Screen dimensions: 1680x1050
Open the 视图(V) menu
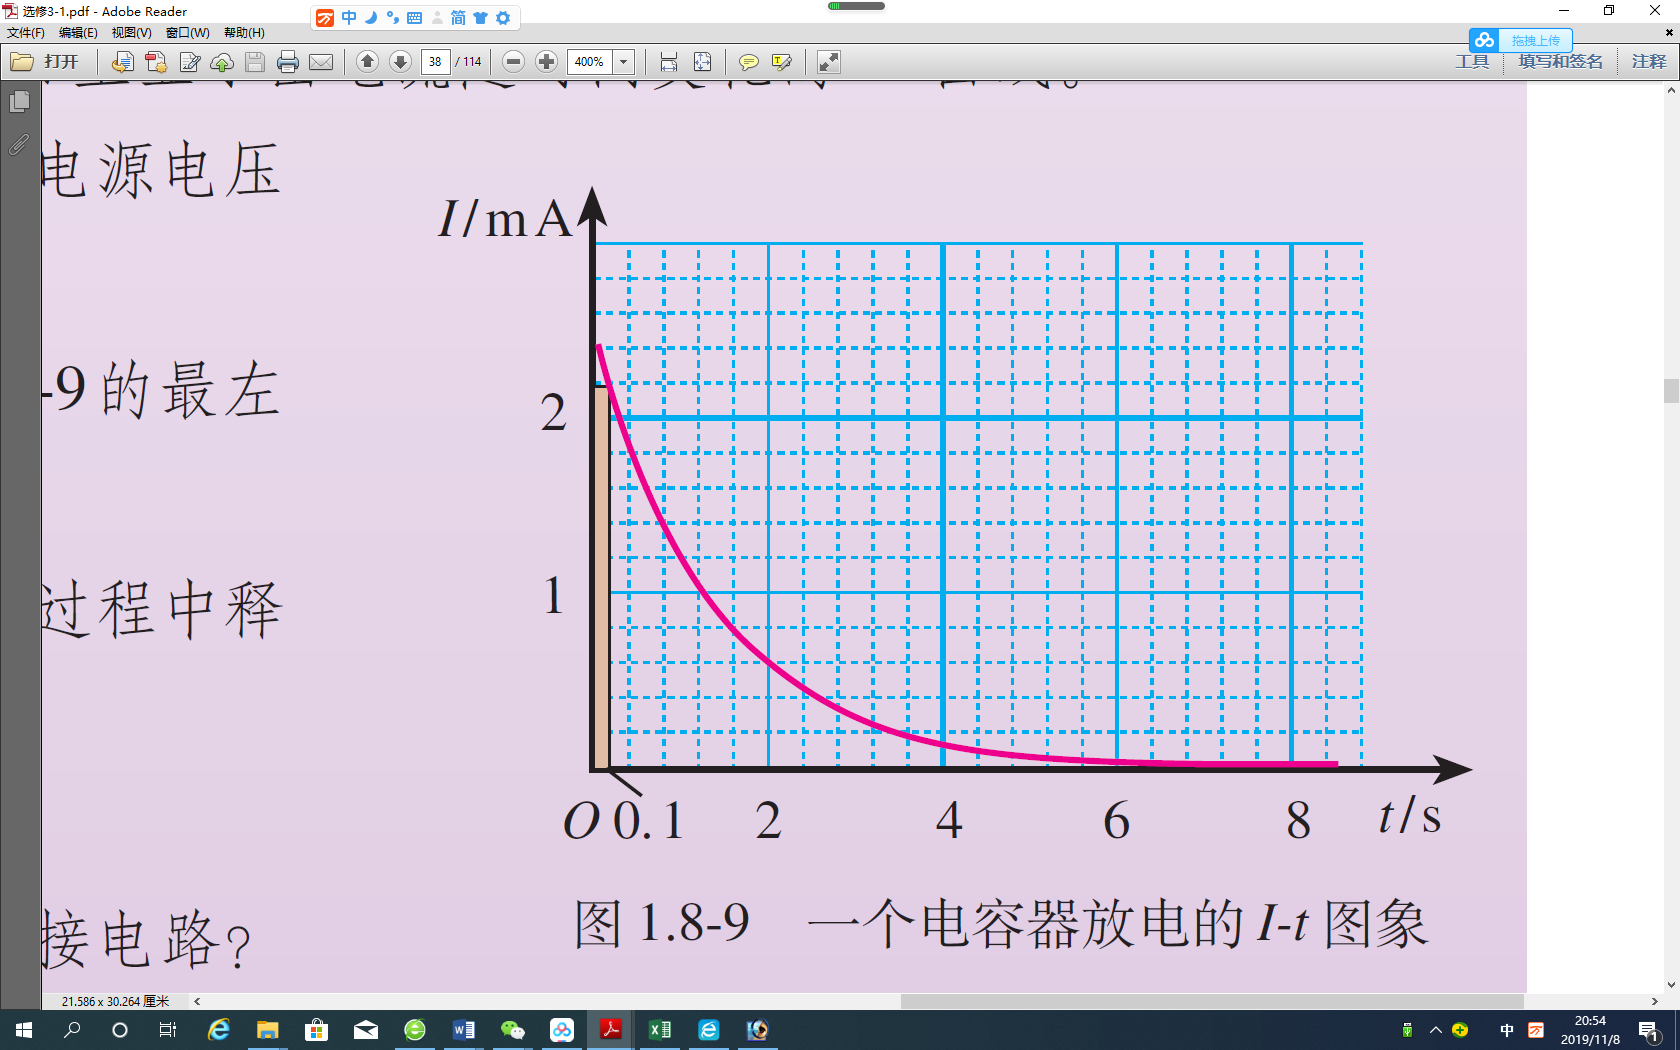point(131,33)
